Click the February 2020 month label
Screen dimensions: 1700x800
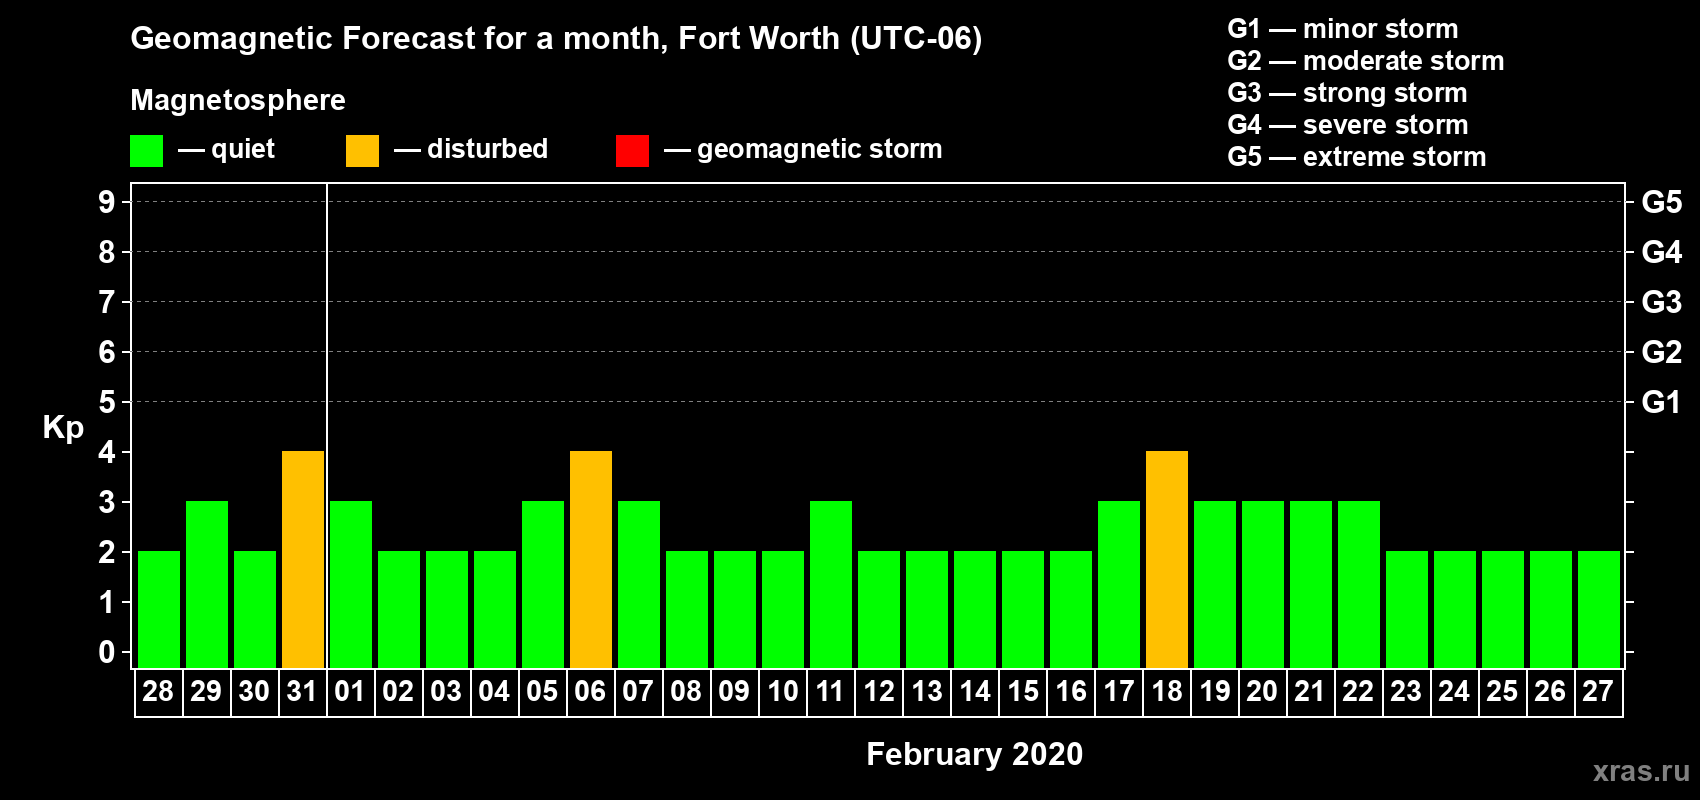coord(974,754)
